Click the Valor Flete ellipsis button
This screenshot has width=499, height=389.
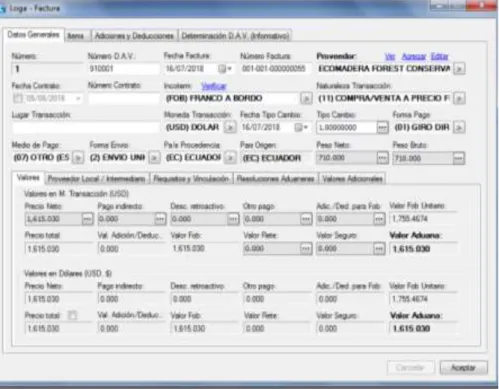click(306, 249)
